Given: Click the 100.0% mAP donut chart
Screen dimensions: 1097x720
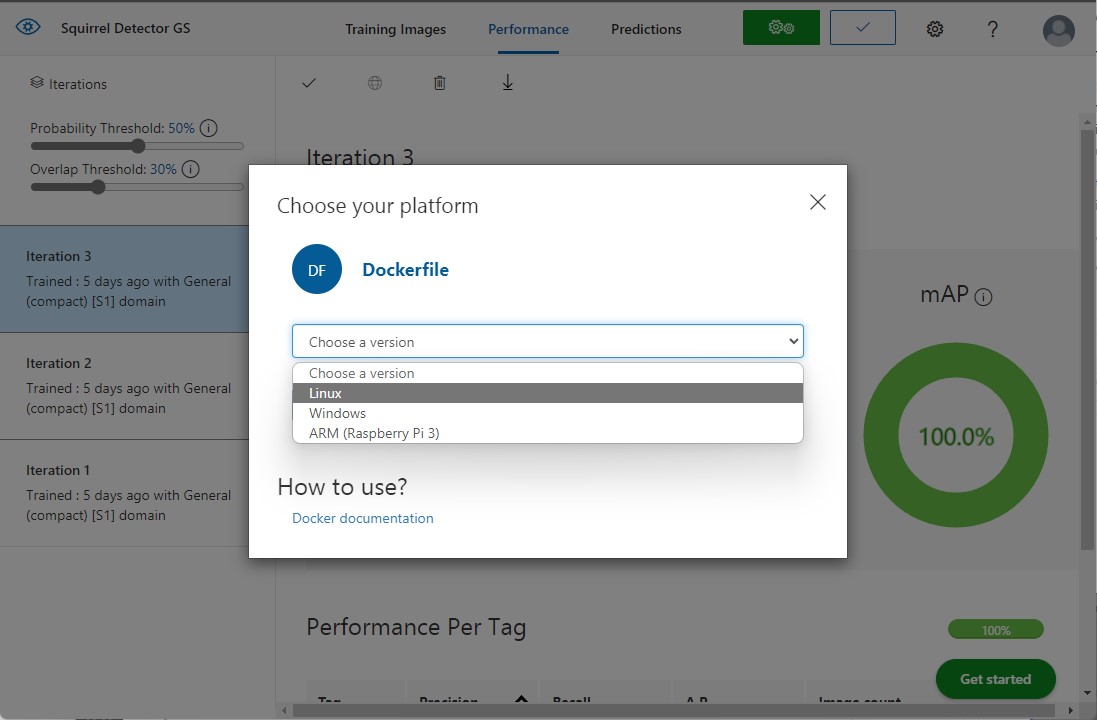Looking at the screenshot, I should click(x=956, y=435).
